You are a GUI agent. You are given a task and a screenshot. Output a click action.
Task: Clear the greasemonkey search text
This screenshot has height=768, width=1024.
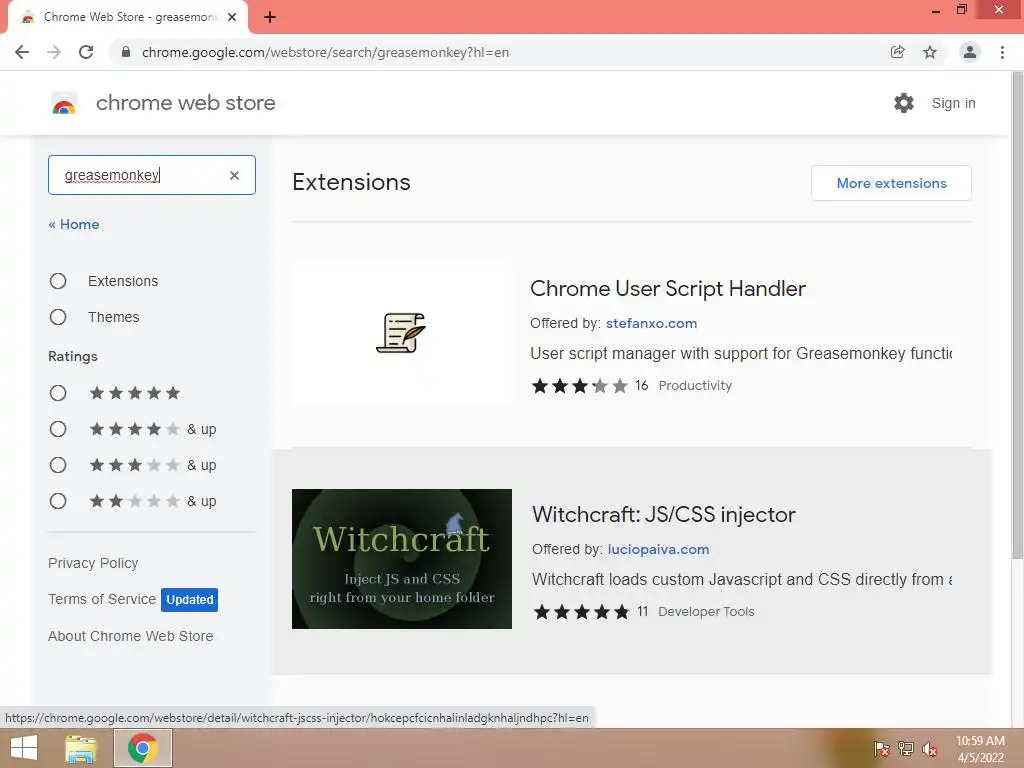pos(234,175)
